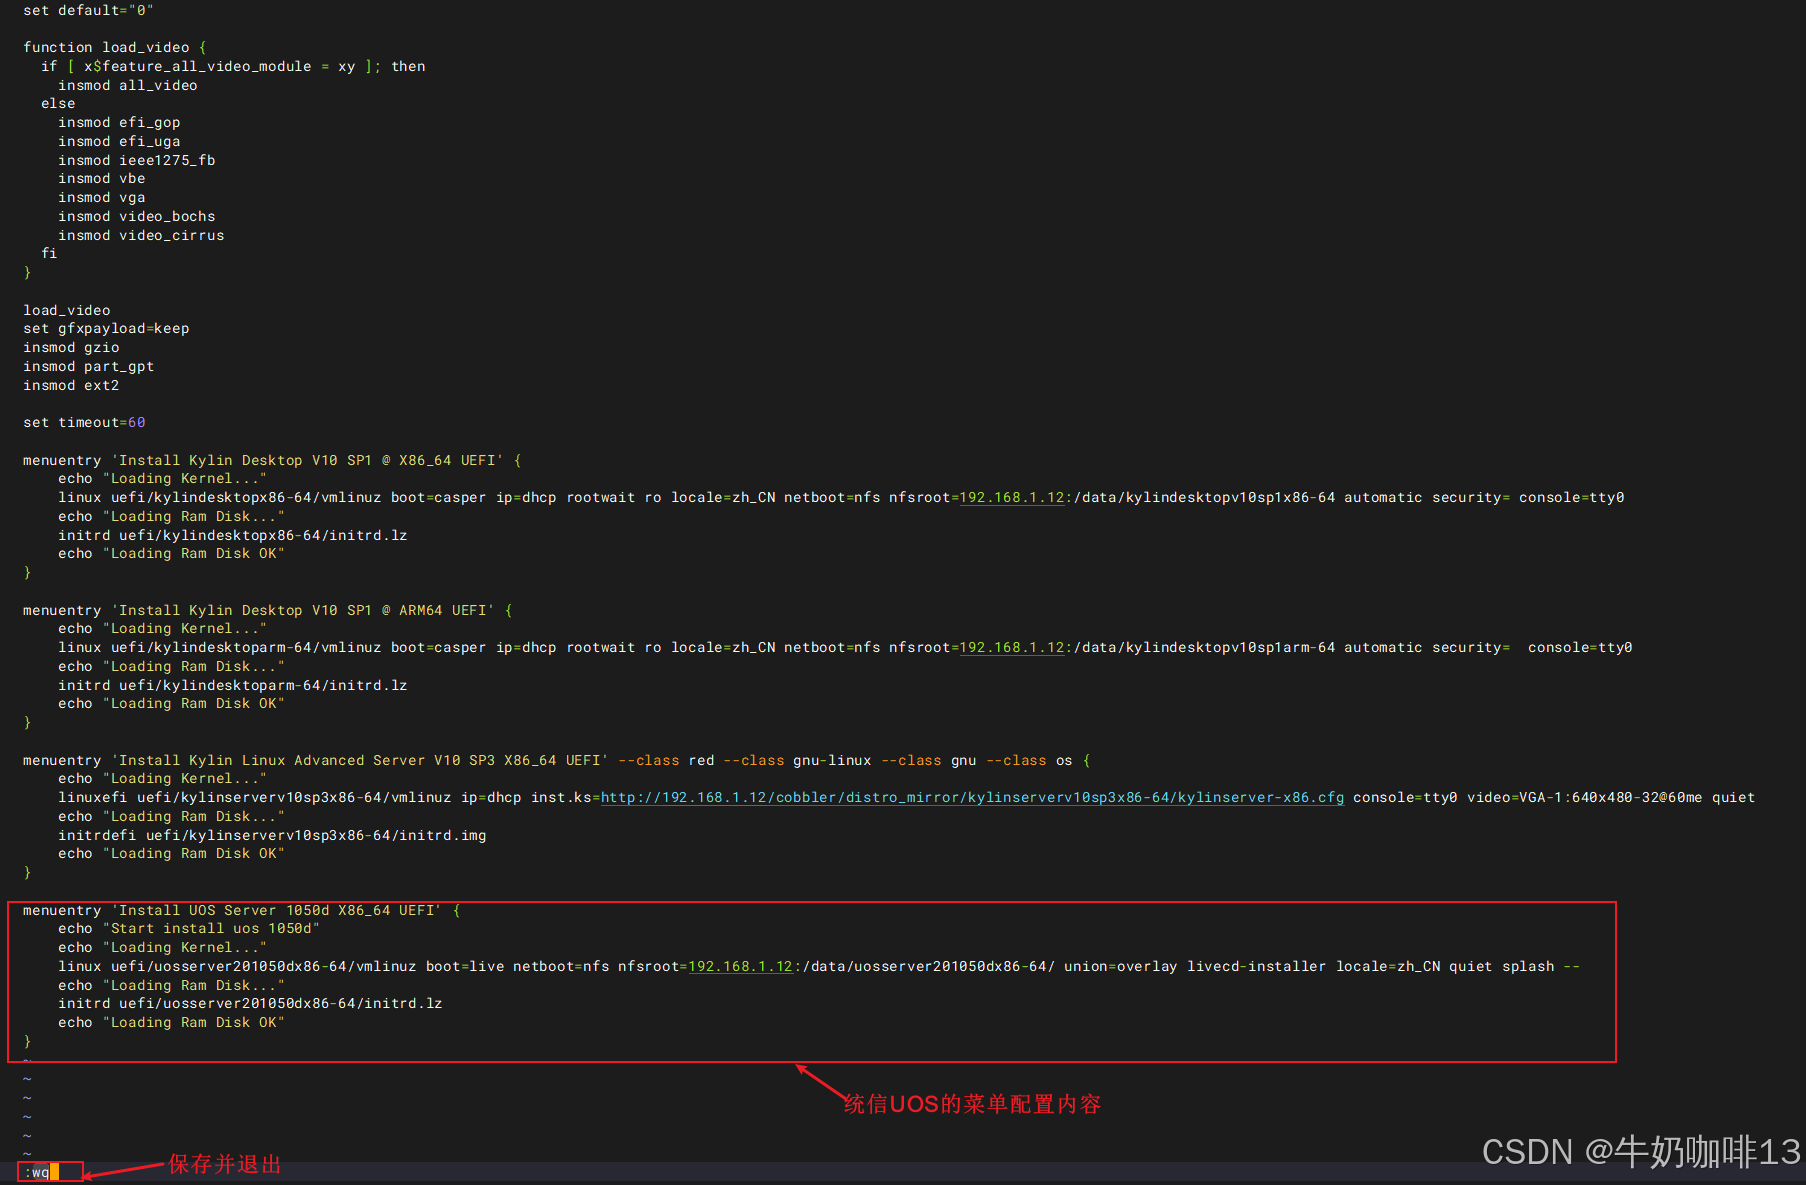Click the 'insmod efi_gop' line
This screenshot has height=1185, width=1806.
click(119, 122)
